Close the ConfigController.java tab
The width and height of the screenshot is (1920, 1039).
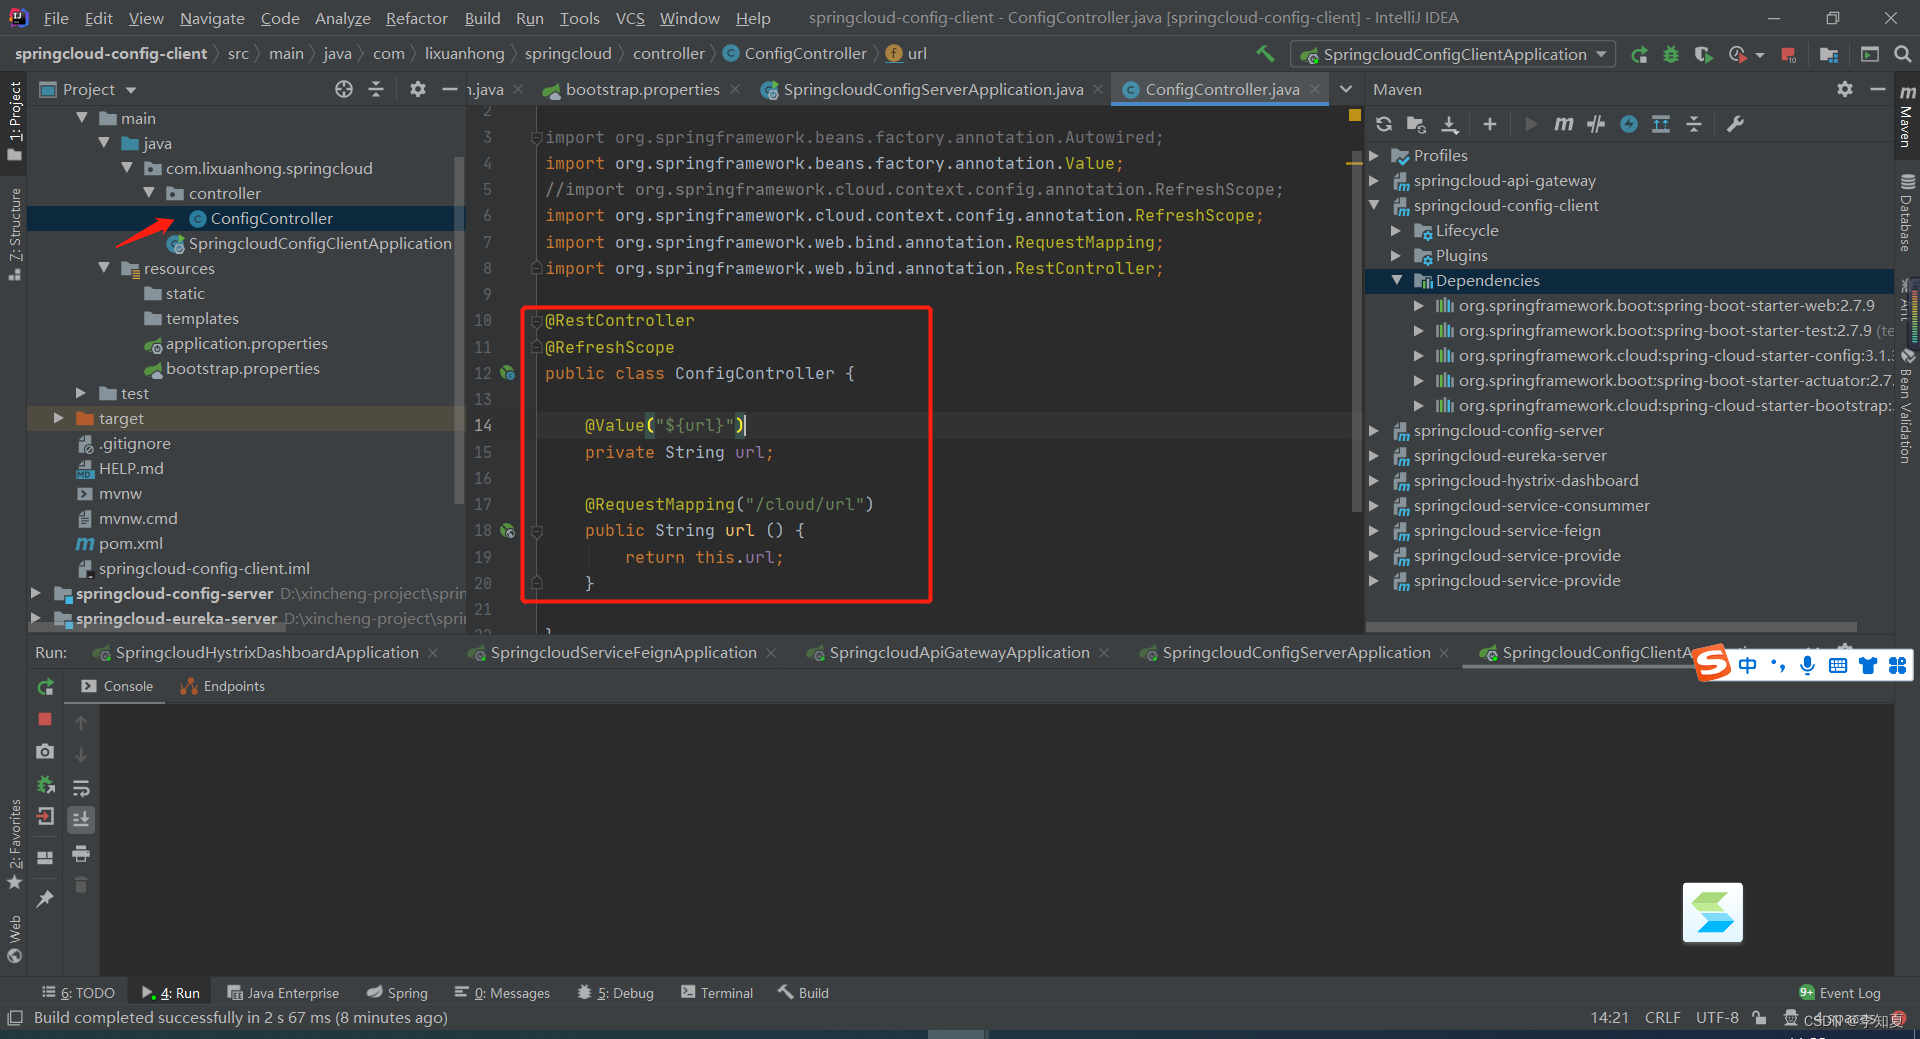coord(1315,89)
